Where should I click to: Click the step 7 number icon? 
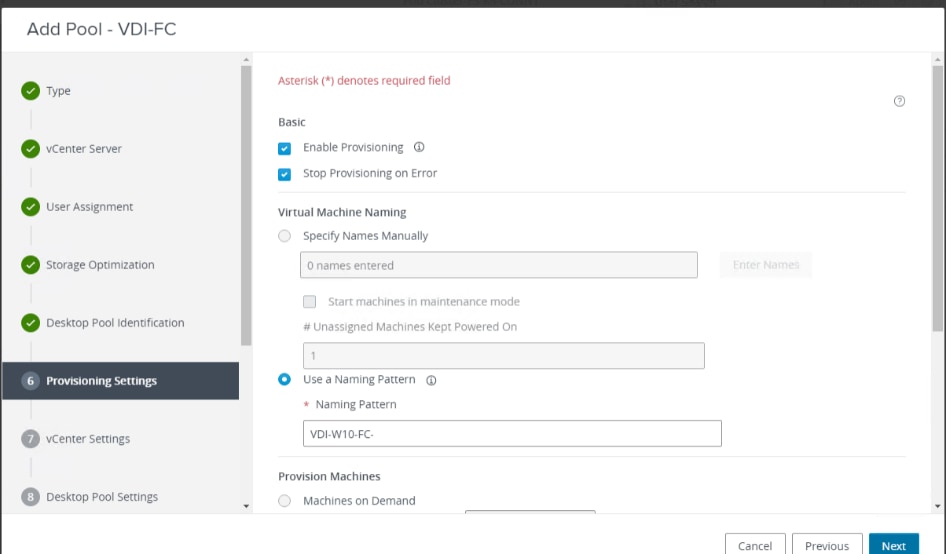click(x=30, y=439)
